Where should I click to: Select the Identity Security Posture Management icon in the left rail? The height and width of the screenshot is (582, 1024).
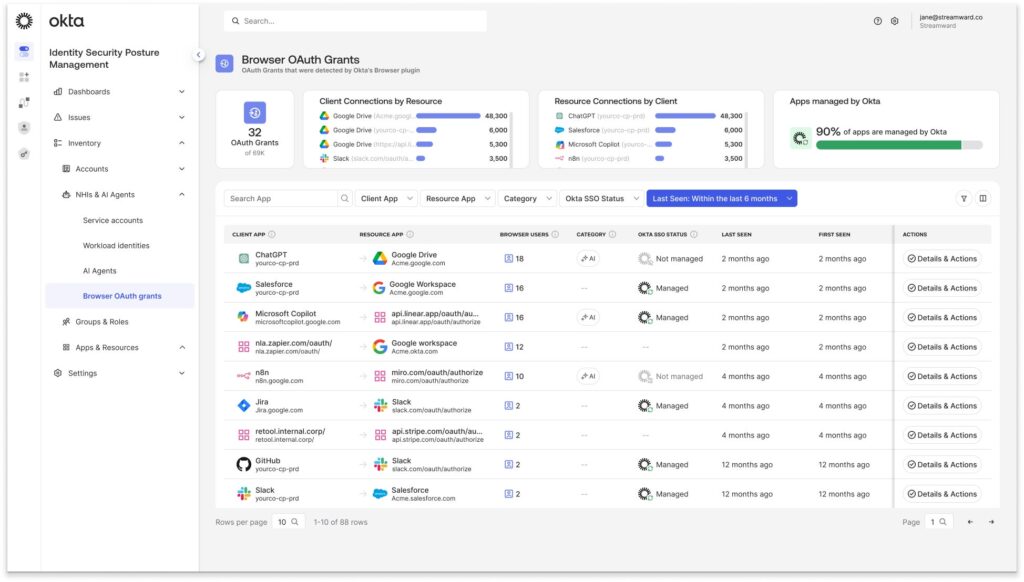click(x=22, y=49)
